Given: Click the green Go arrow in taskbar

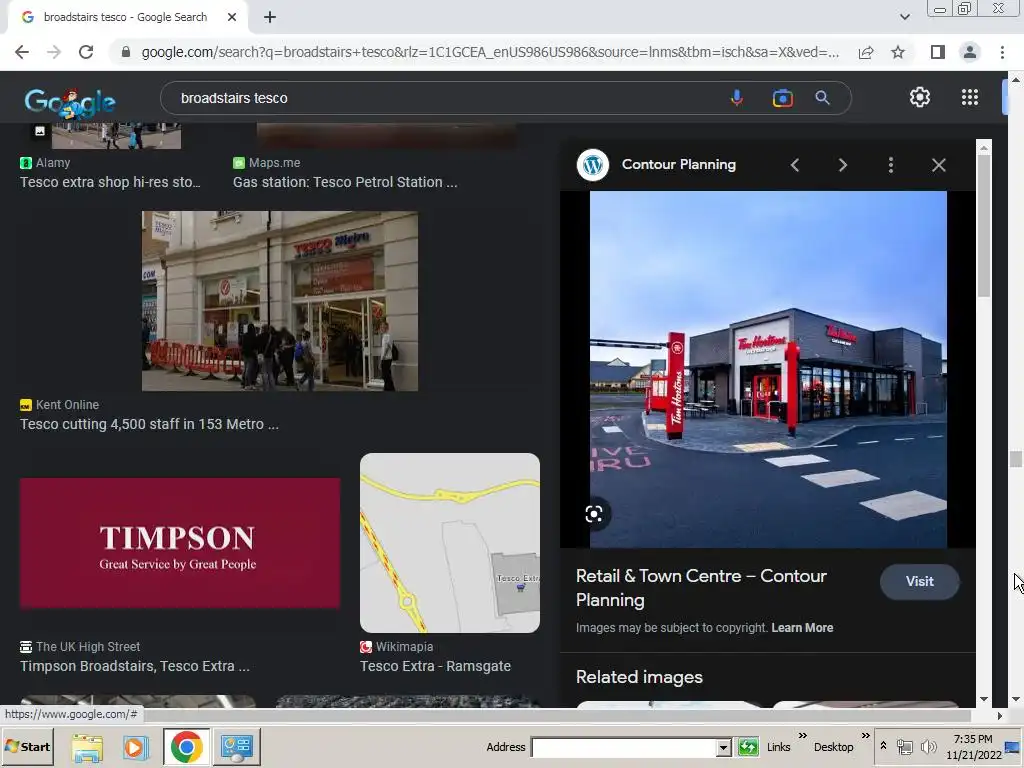Looking at the screenshot, I should coord(748,746).
